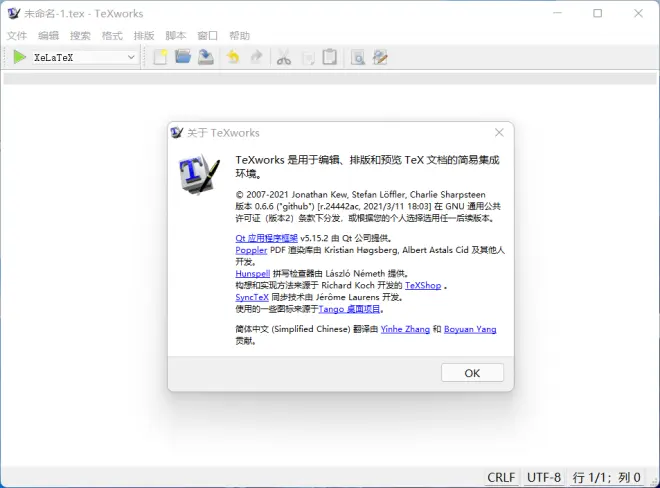Open the 窗口 menu
The height and width of the screenshot is (488, 660).
point(208,36)
